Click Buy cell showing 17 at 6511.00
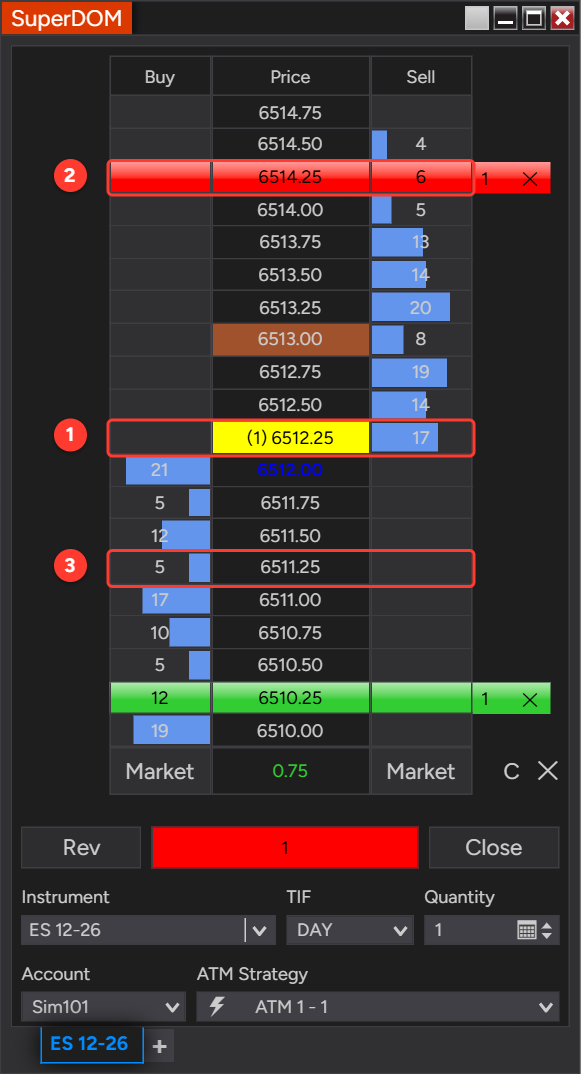The image size is (581, 1074). tap(160, 601)
